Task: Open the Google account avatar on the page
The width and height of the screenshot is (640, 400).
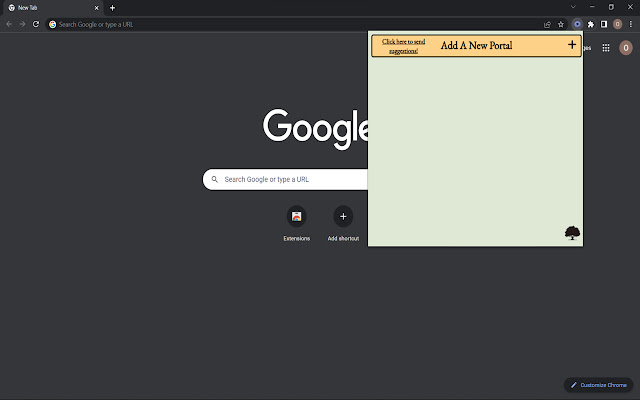Action: coord(626,48)
